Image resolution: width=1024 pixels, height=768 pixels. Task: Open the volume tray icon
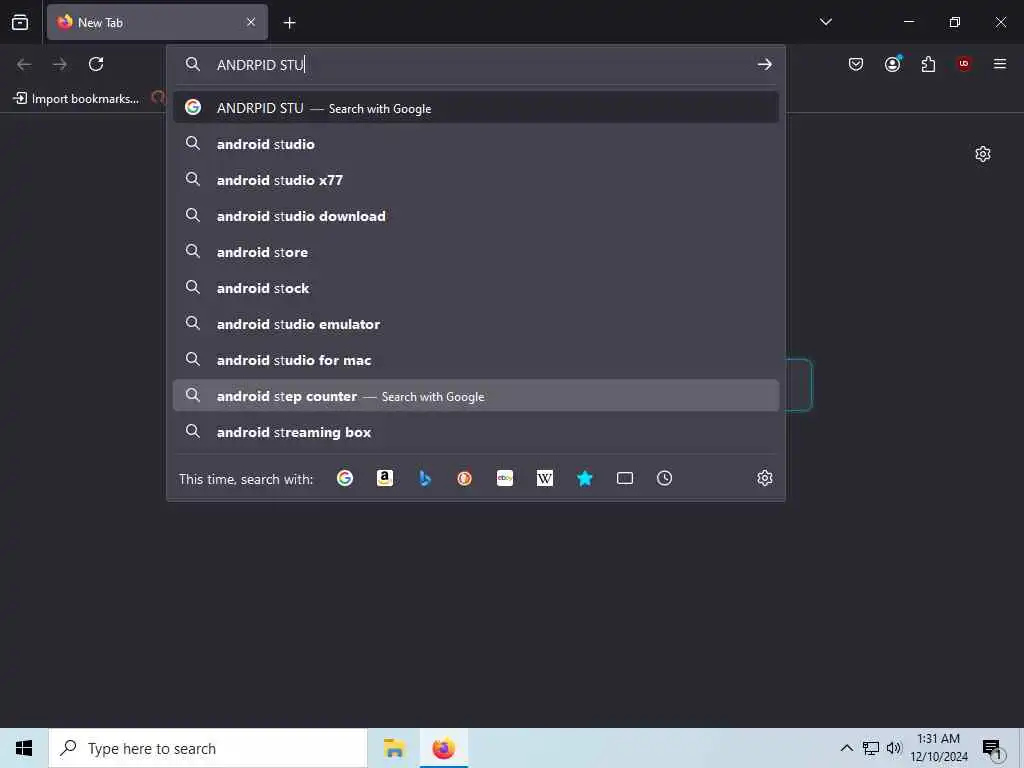(x=893, y=748)
